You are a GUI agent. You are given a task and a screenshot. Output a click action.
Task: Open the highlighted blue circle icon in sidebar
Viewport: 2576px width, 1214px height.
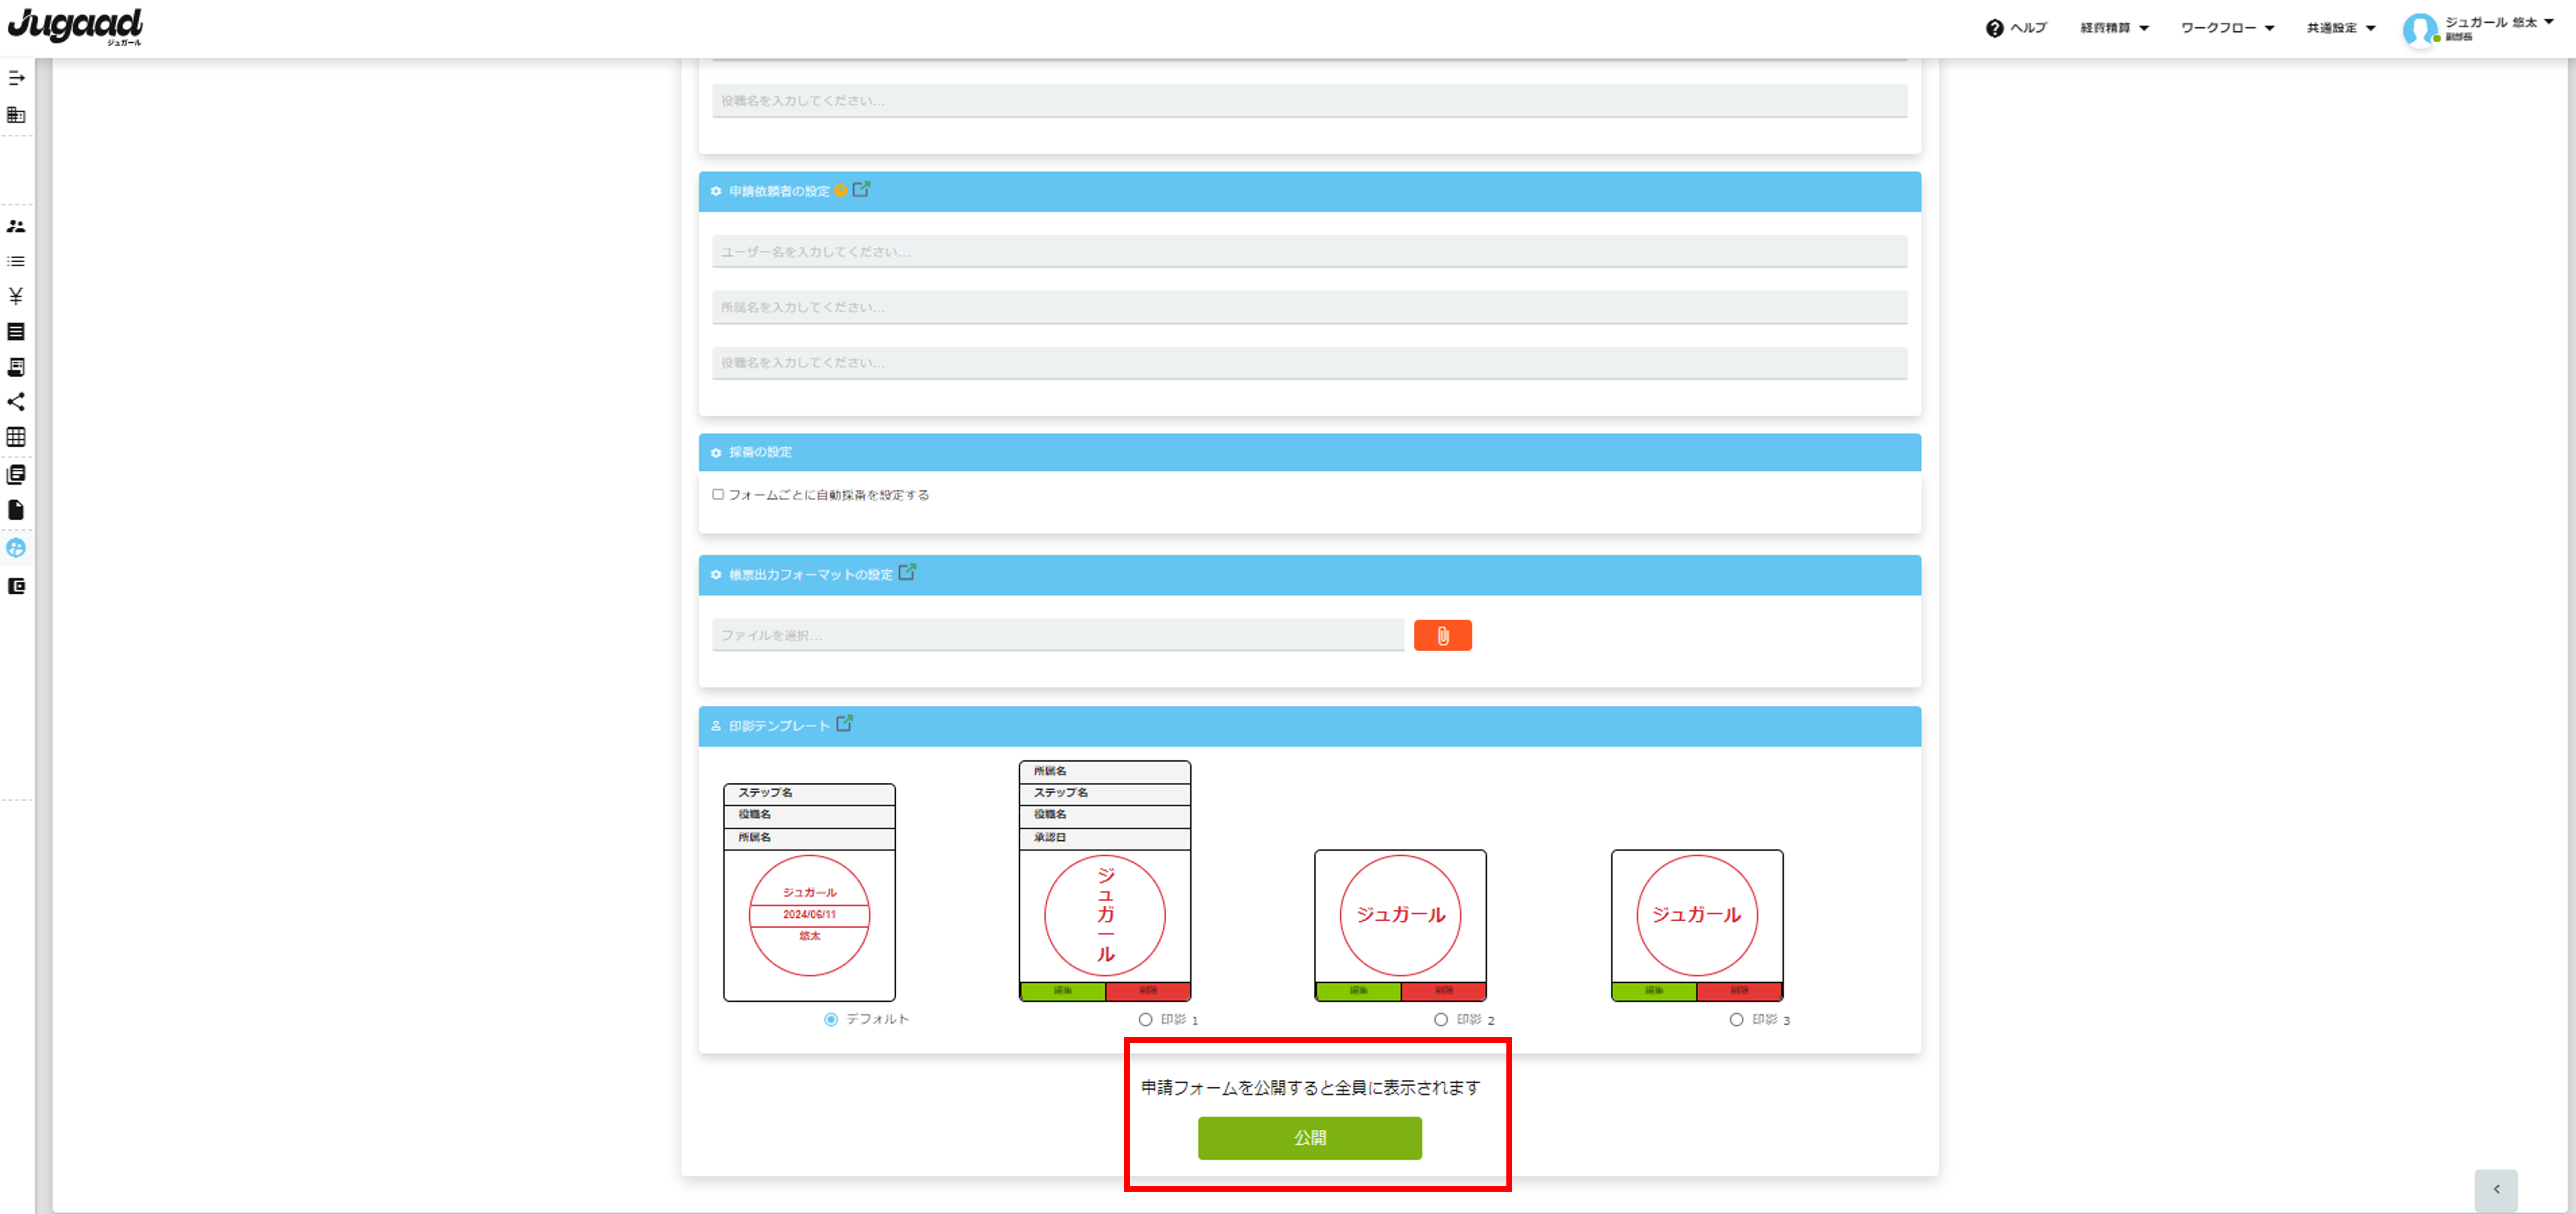tap(16, 548)
